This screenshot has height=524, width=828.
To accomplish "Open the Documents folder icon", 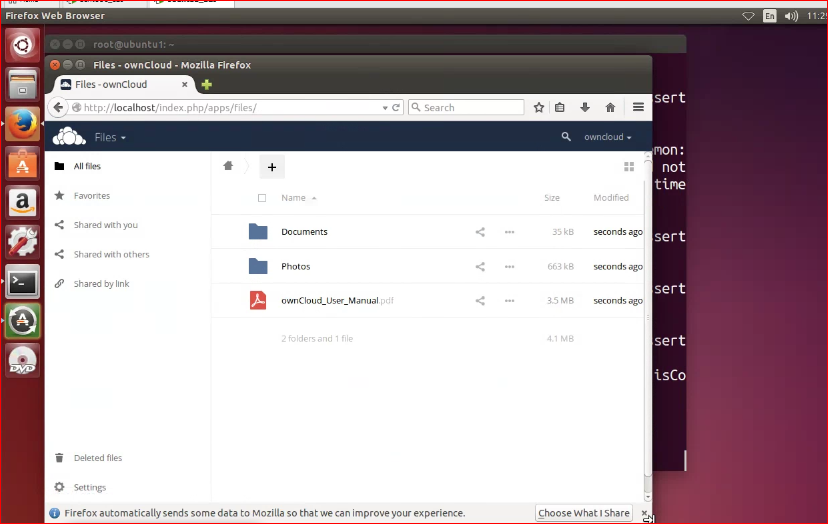I will point(258,231).
